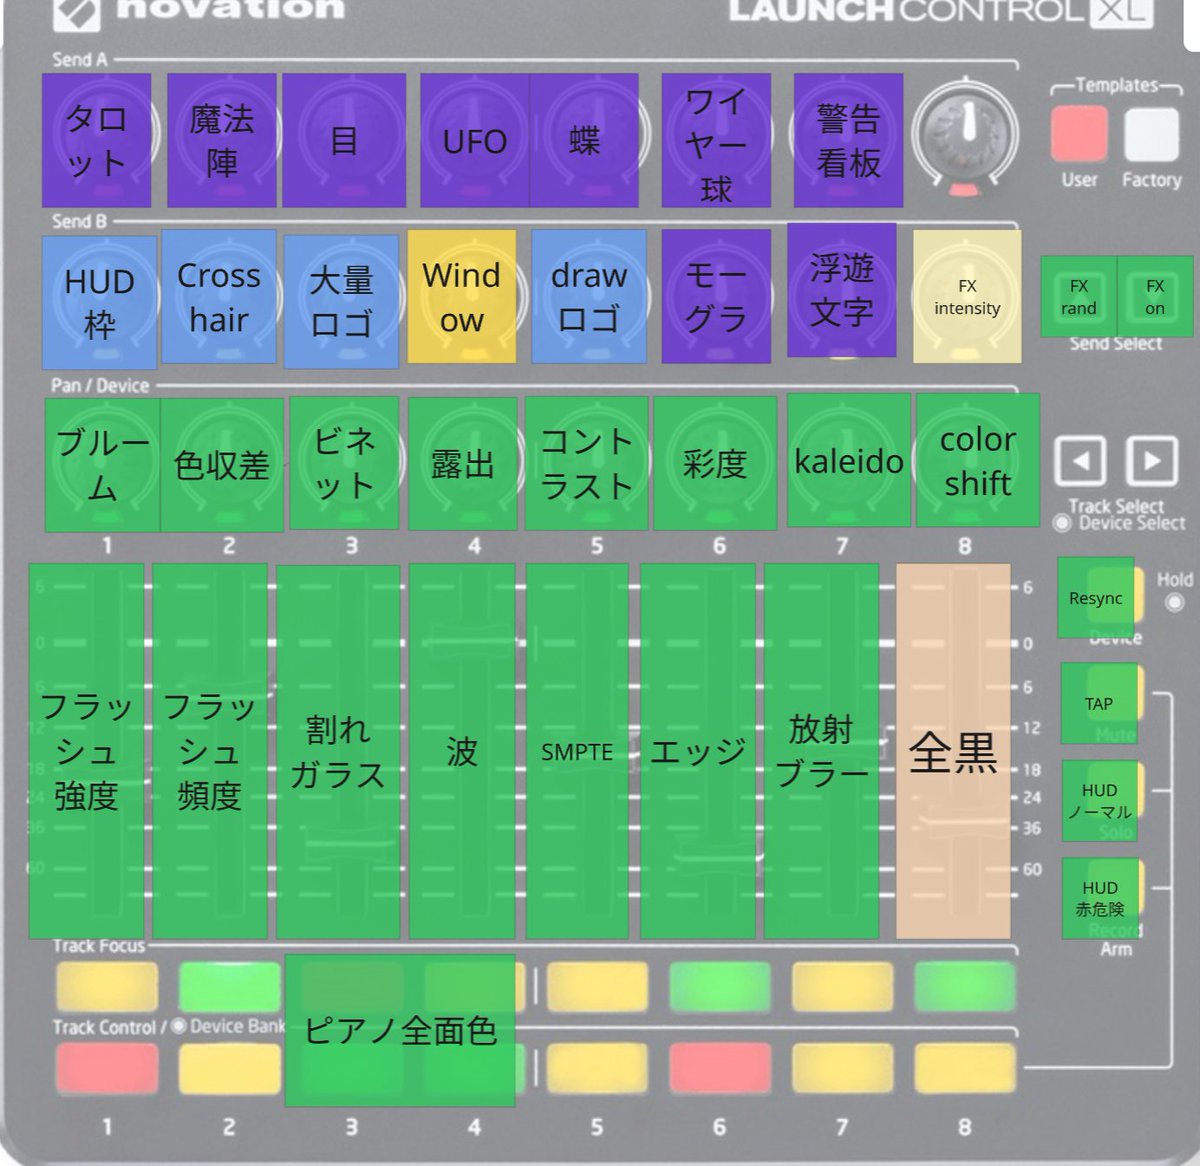Click the フラッシュ頻度 fader
This screenshot has width=1200, height=1166.
click(210, 751)
